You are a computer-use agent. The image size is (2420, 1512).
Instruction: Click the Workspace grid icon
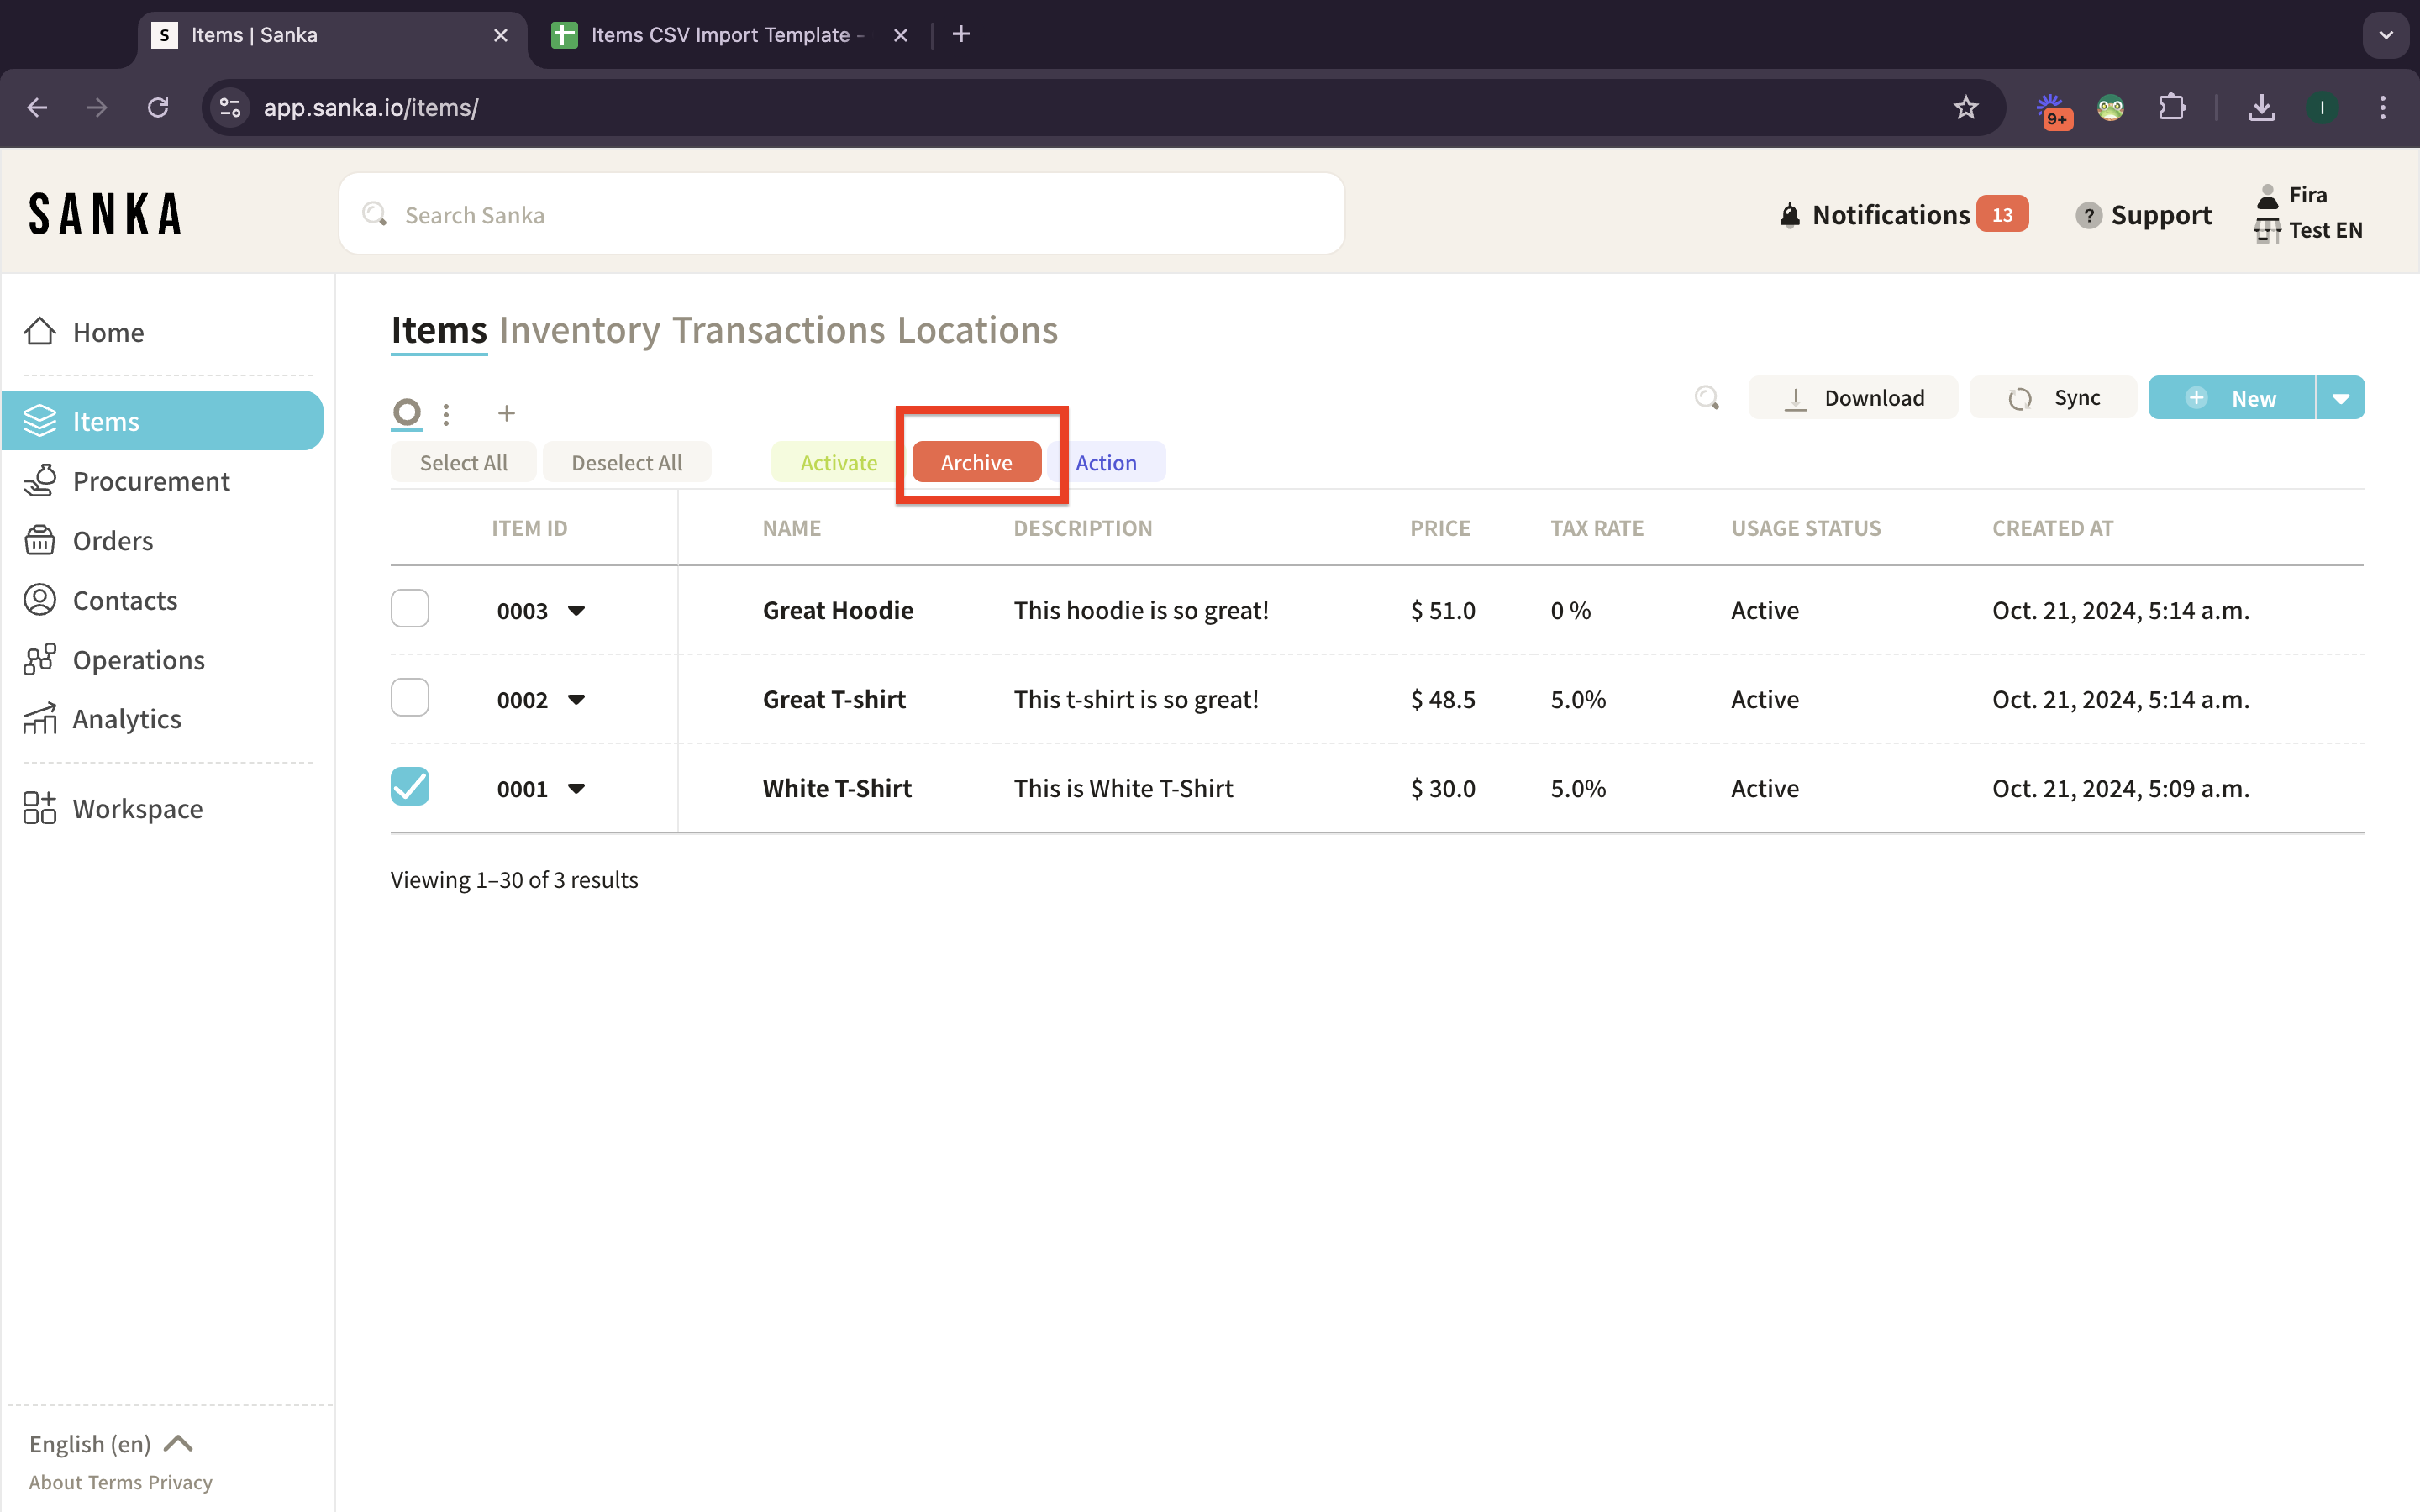[x=40, y=808]
